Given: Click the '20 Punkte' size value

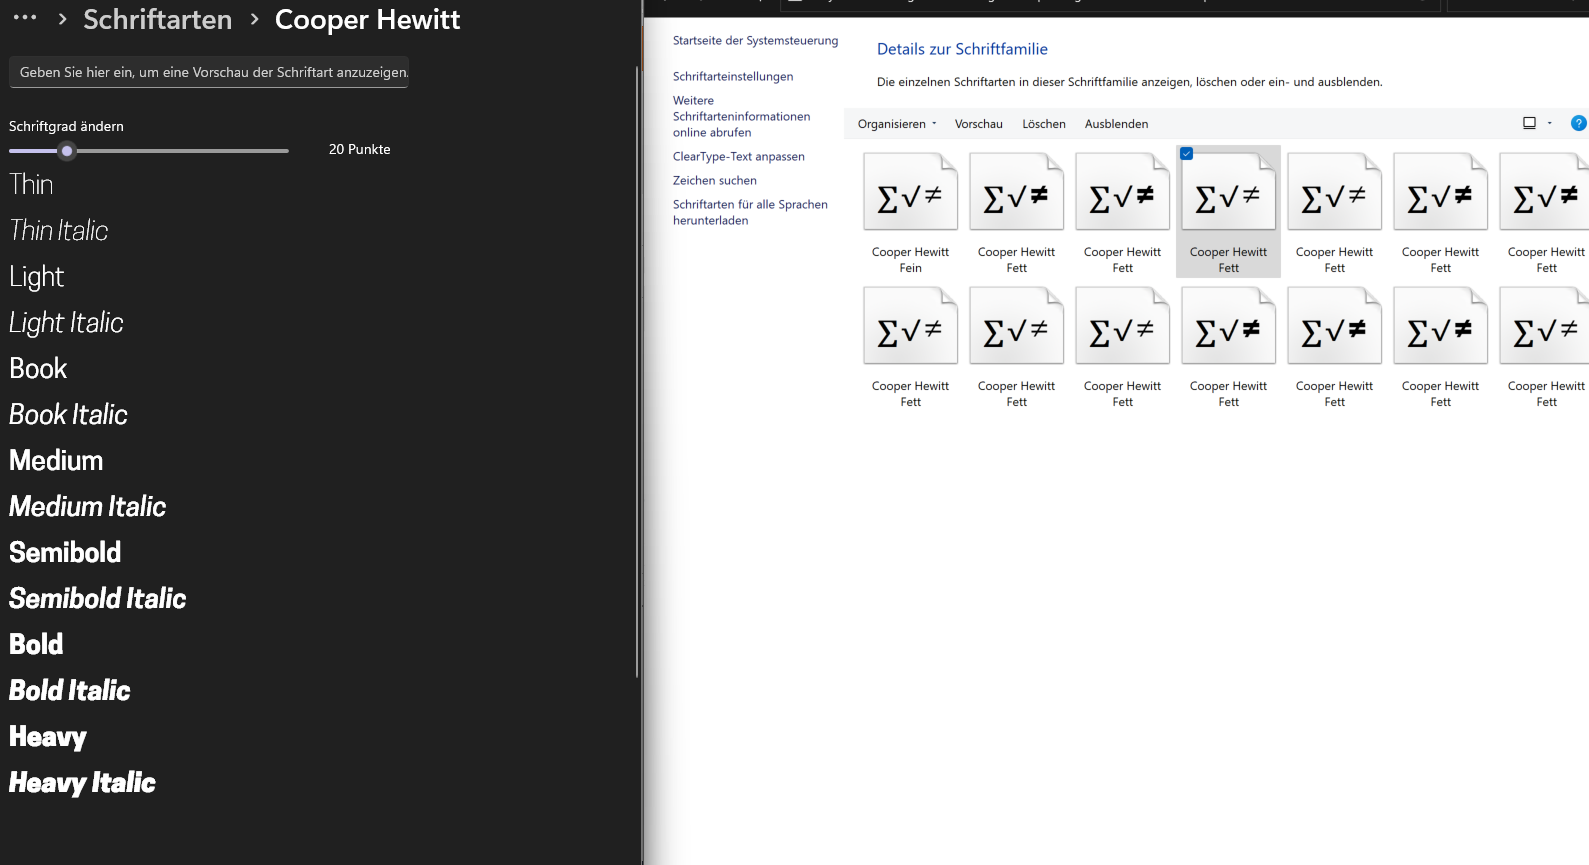Looking at the screenshot, I should pos(360,149).
